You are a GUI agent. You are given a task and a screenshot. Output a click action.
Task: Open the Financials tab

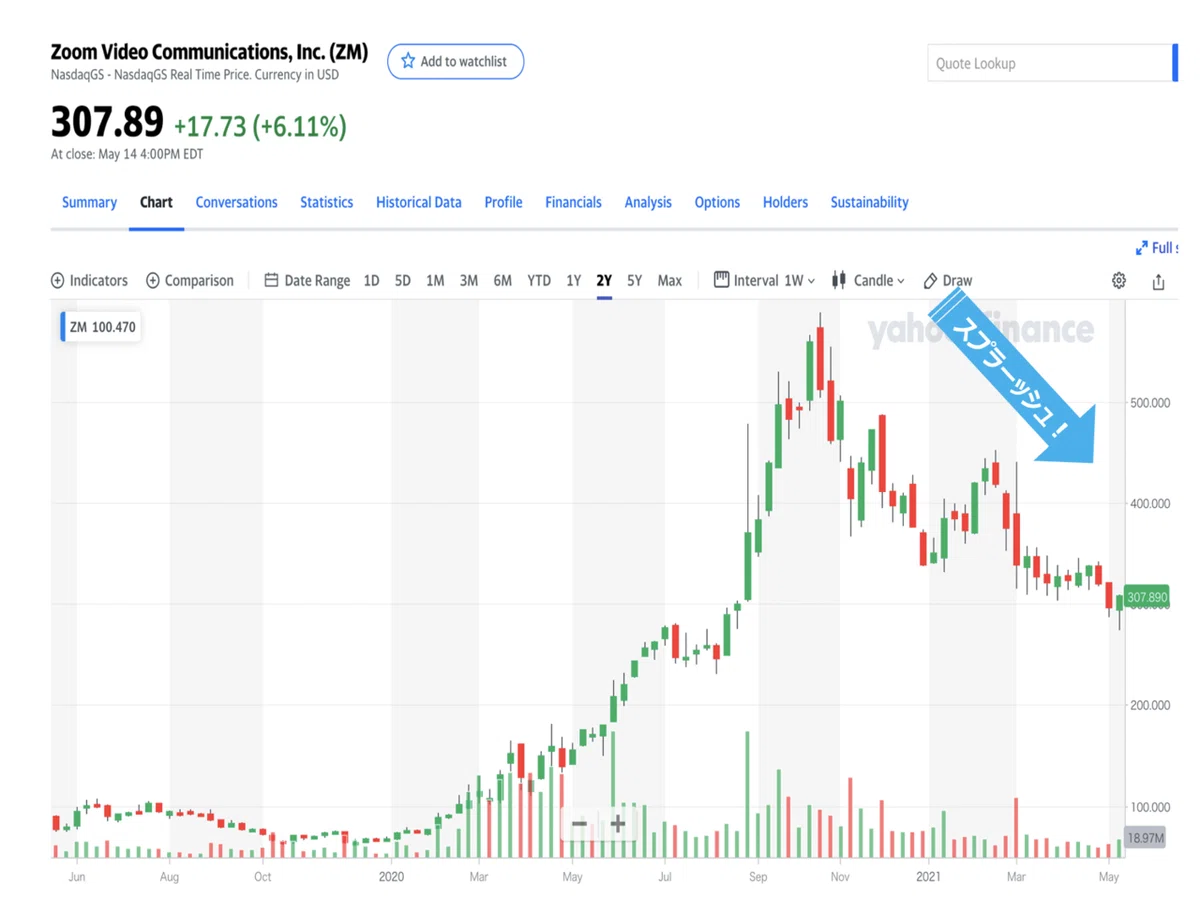point(573,202)
